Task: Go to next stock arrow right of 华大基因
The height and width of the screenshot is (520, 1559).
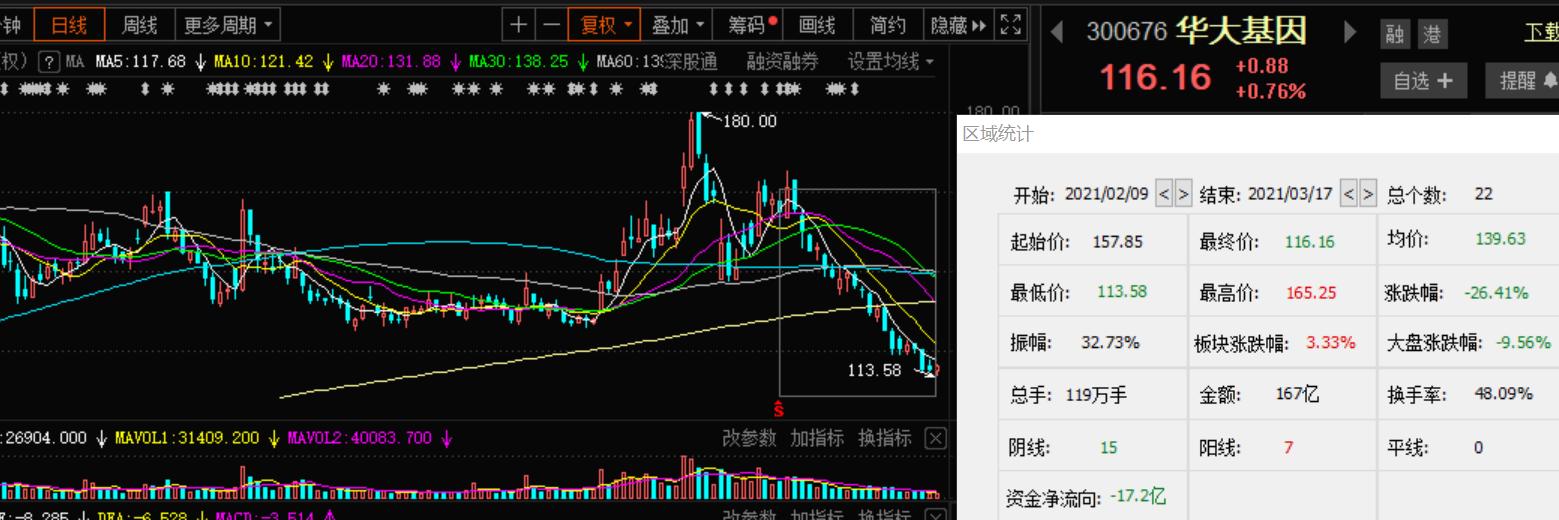Action: pyautogui.click(x=1351, y=32)
